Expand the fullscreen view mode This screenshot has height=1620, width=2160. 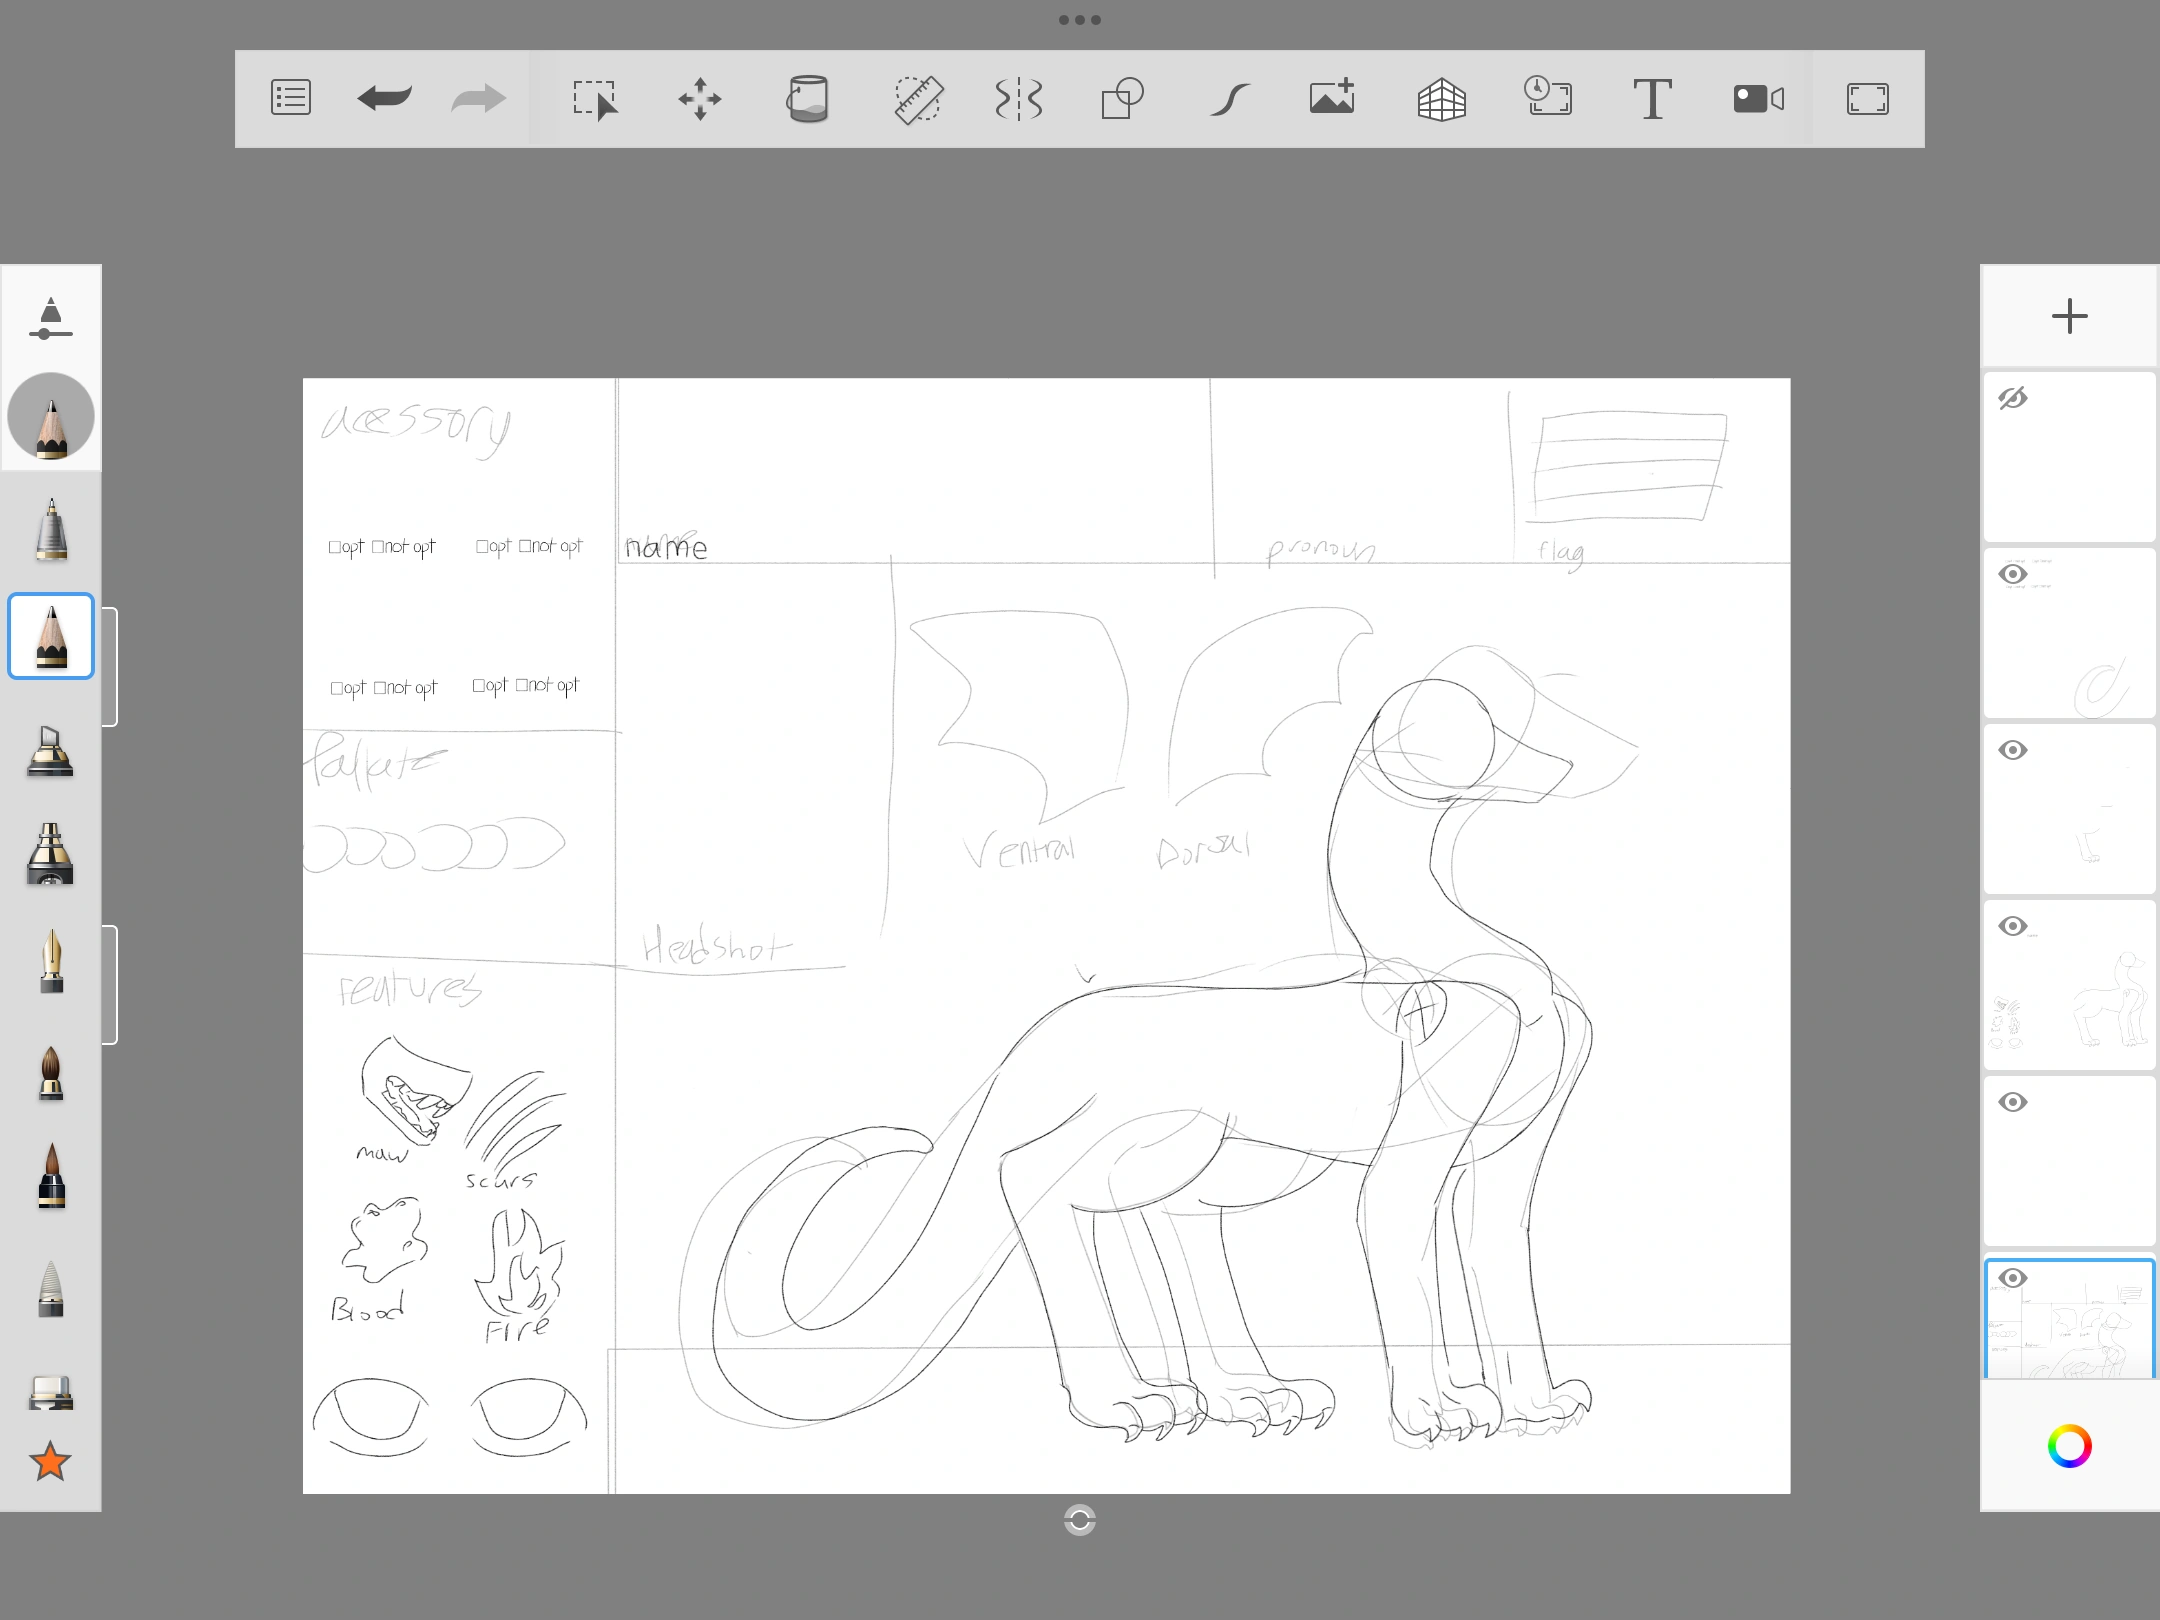[1868, 98]
